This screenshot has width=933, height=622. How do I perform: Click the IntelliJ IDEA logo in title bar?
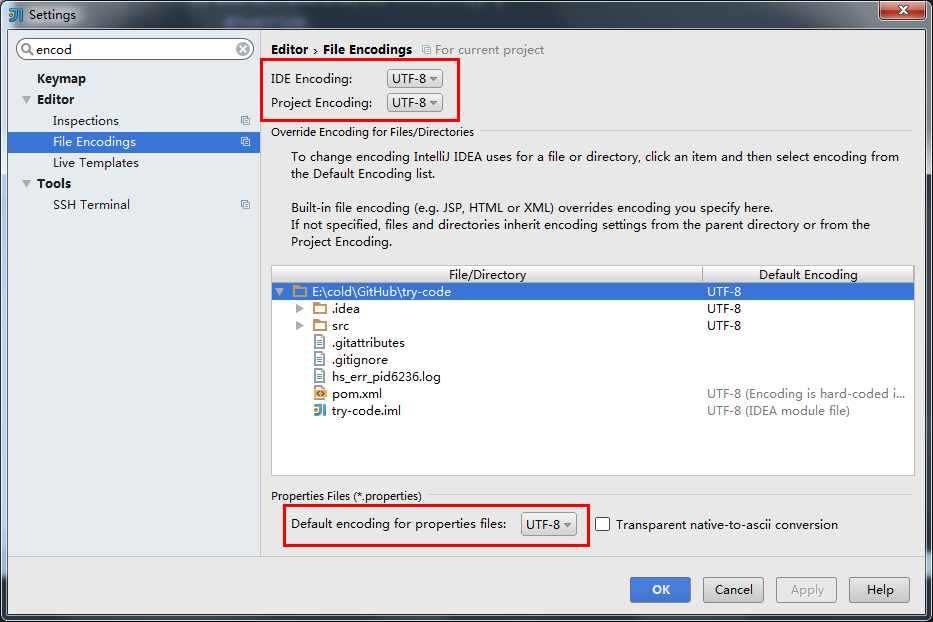click(15, 14)
